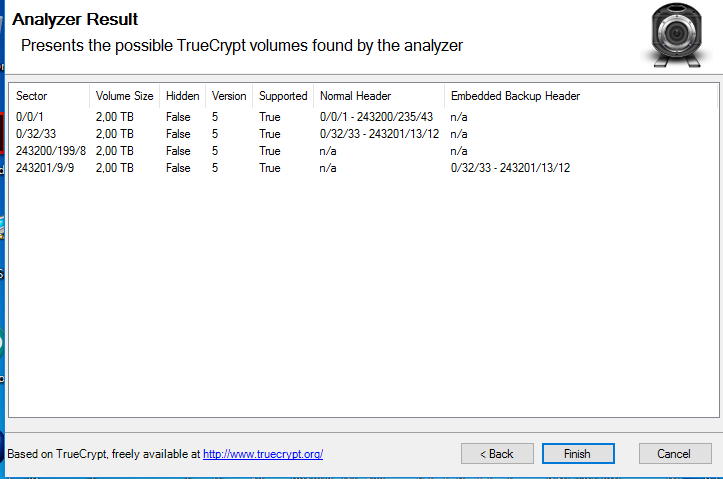Click True in the 0/32/33 row
This screenshot has height=479, width=723.
pyautogui.click(x=270, y=134)
